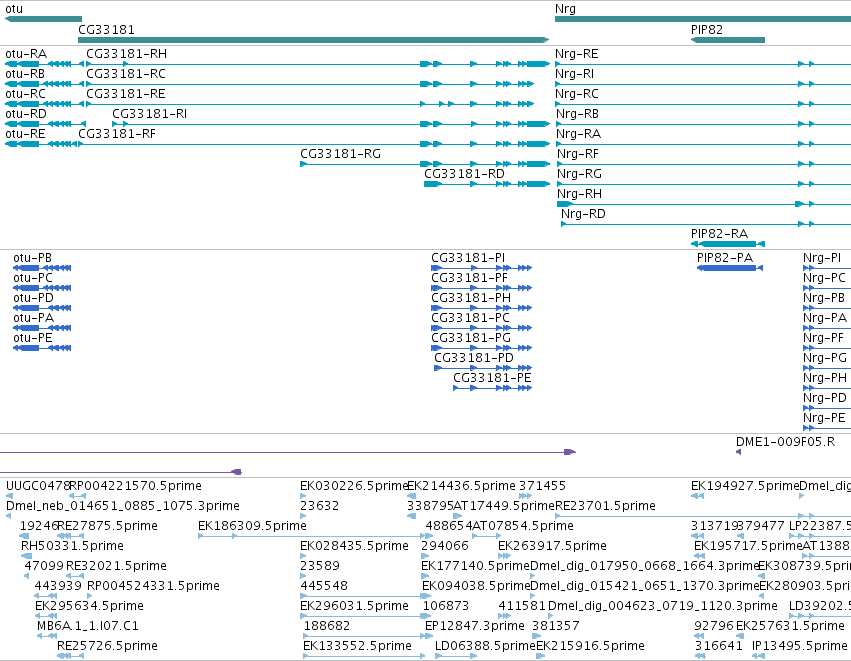
Task: Click the otu-RB transcript label
Action: click(25, 74)
